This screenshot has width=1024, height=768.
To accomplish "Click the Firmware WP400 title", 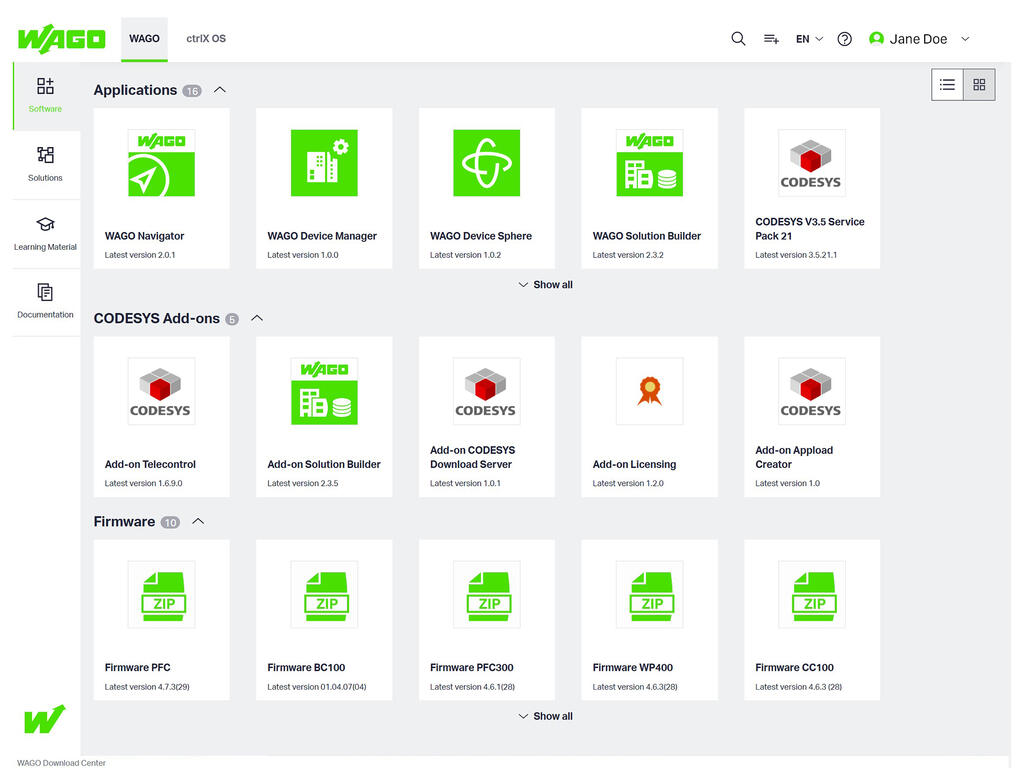I will pos(633,668).
